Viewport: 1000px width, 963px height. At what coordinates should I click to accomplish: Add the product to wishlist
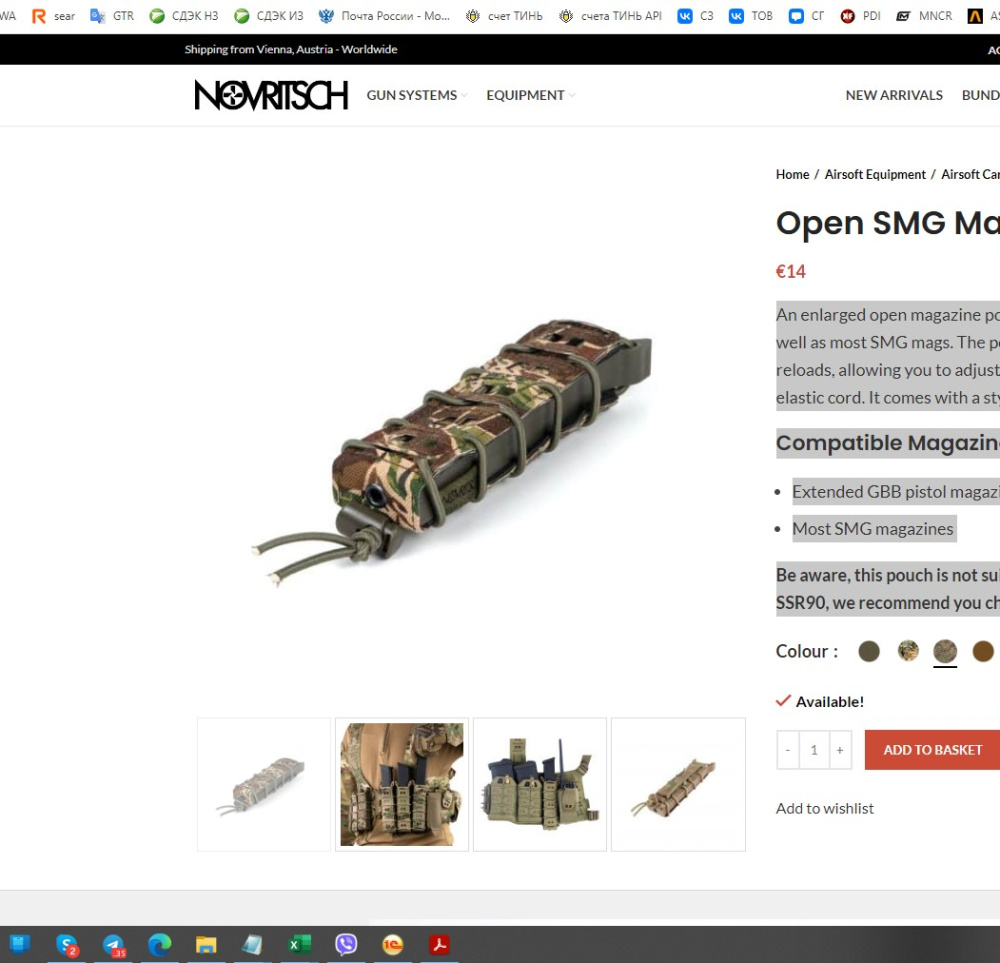[825, 808]
